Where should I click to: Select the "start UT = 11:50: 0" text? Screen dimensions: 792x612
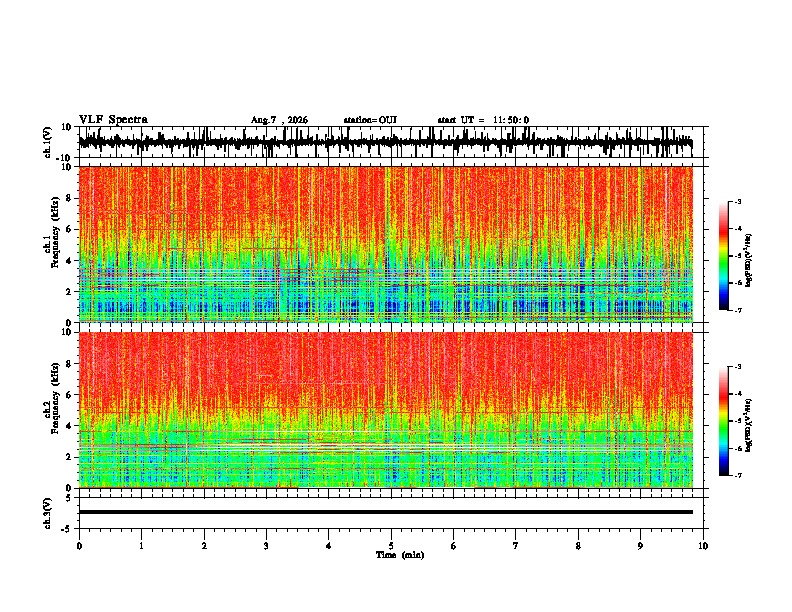click(x=483, y=120)
